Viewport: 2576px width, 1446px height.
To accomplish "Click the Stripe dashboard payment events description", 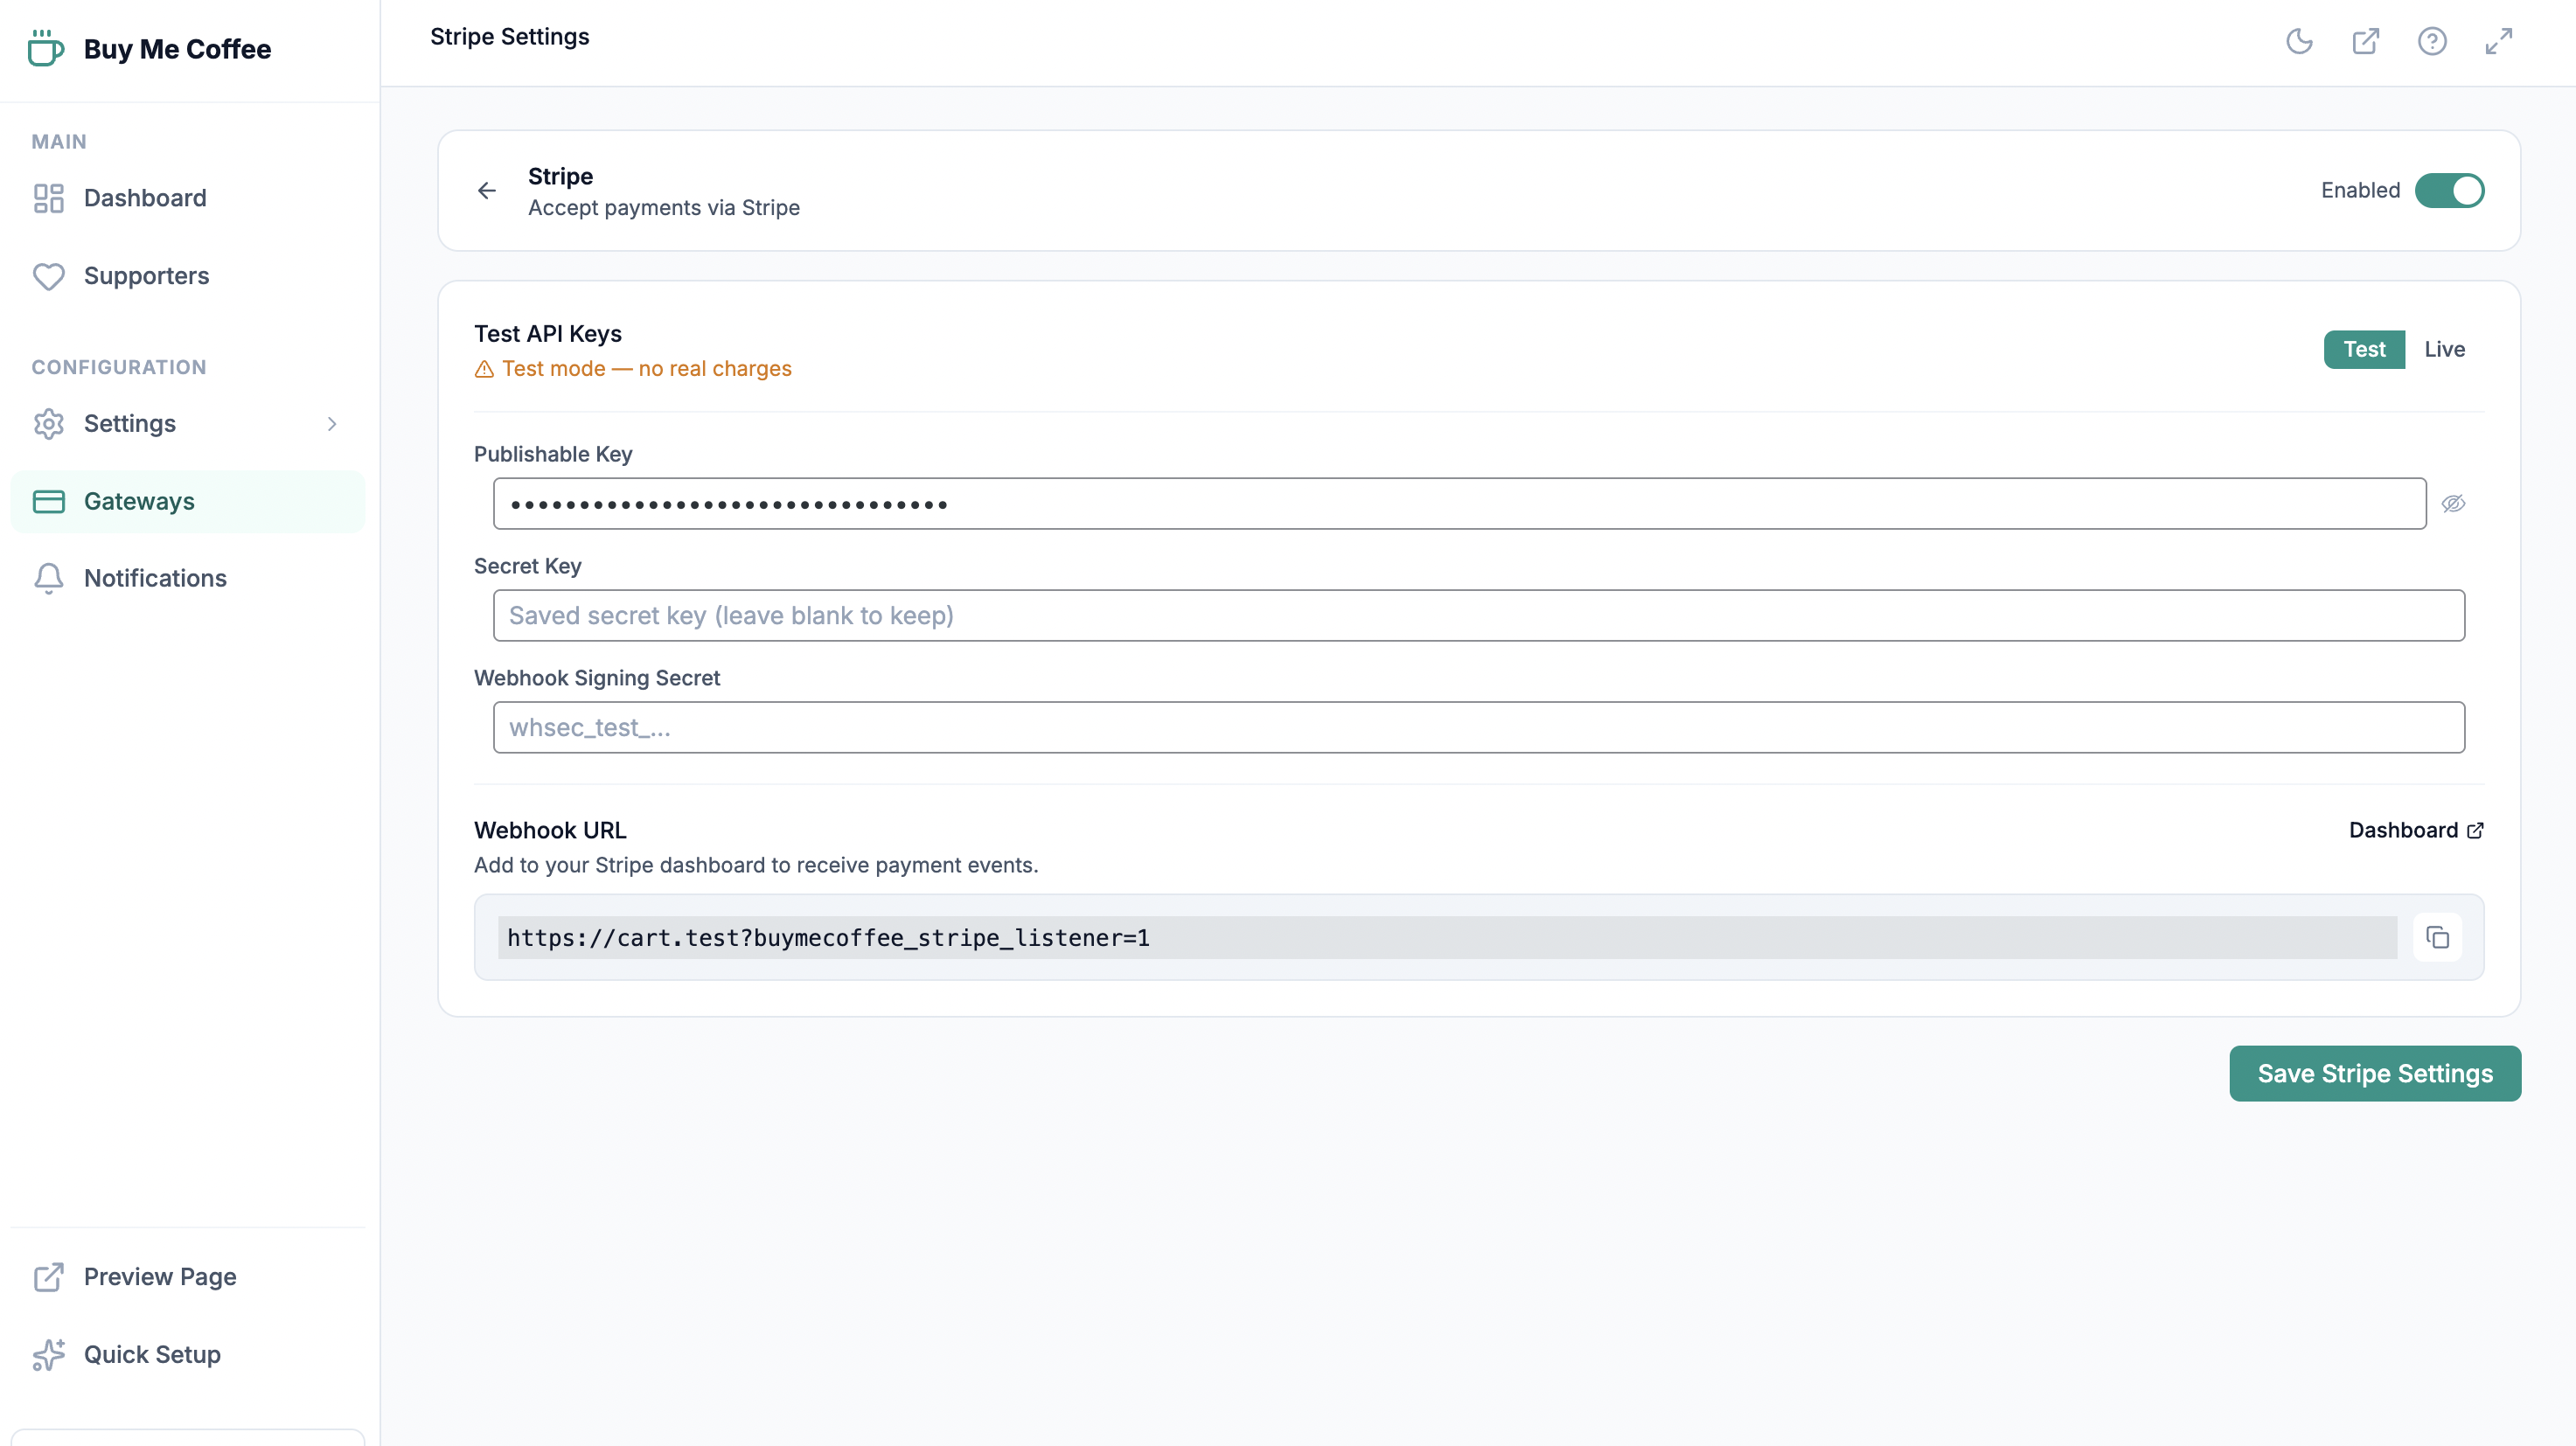I will pyautogui.click(x=756, y=865).
